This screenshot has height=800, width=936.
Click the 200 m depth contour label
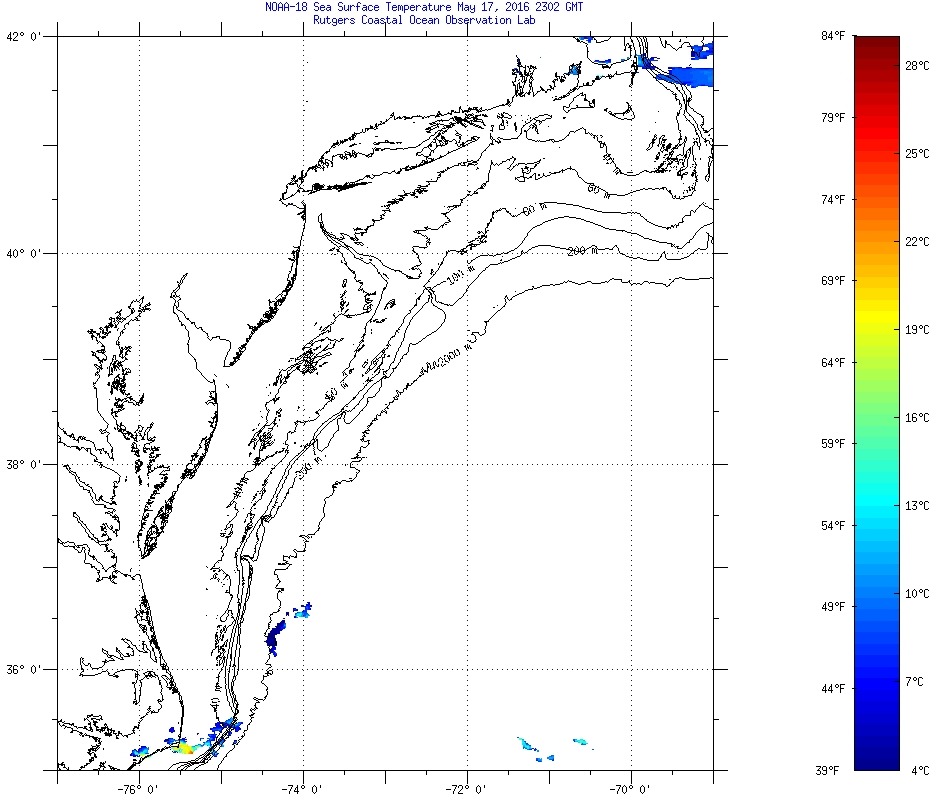tap(581, 251)
